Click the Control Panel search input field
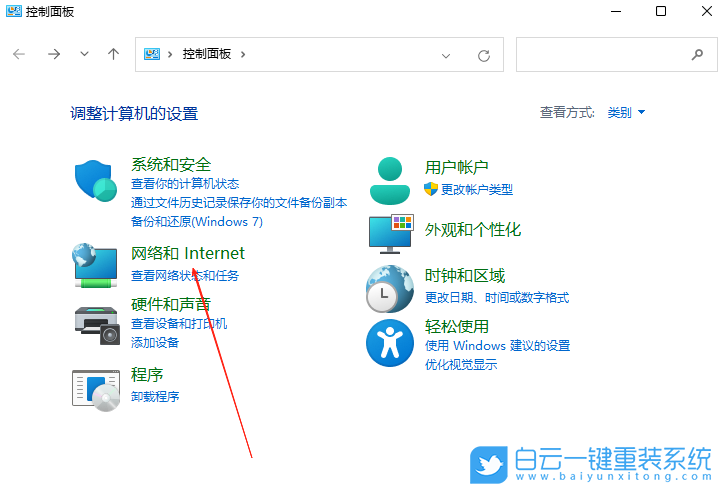This screenshot has width=723, height=489. click(x=616, y=55)
